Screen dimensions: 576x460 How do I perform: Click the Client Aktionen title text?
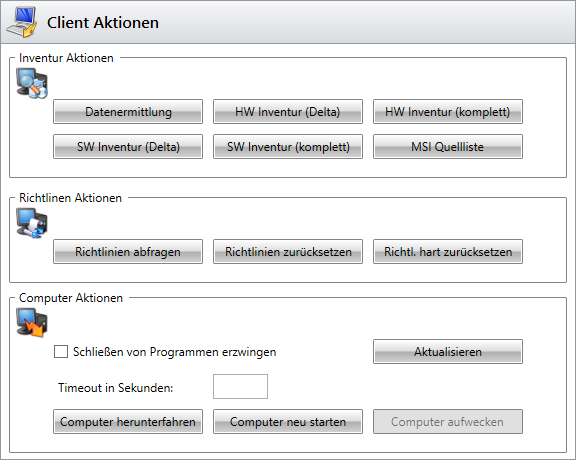103,22
